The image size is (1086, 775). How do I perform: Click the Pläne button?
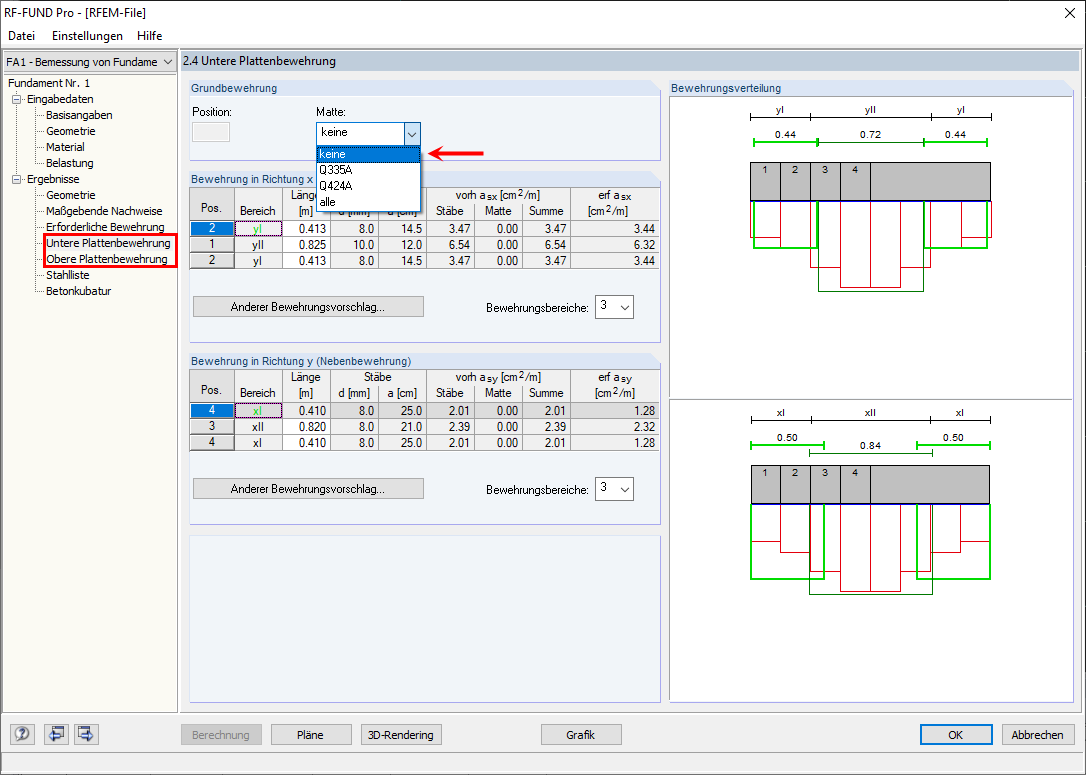click(x=310, y=735)
